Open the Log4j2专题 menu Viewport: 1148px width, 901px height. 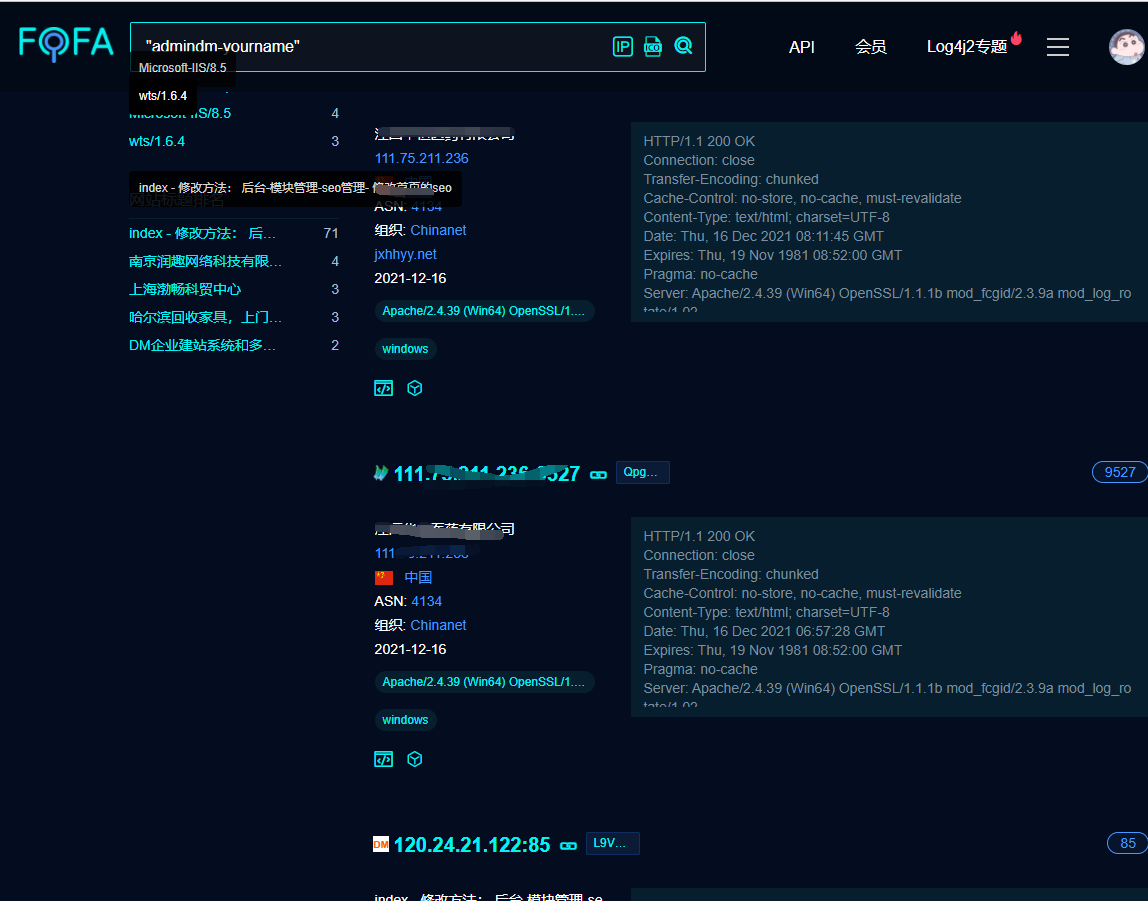967,47
